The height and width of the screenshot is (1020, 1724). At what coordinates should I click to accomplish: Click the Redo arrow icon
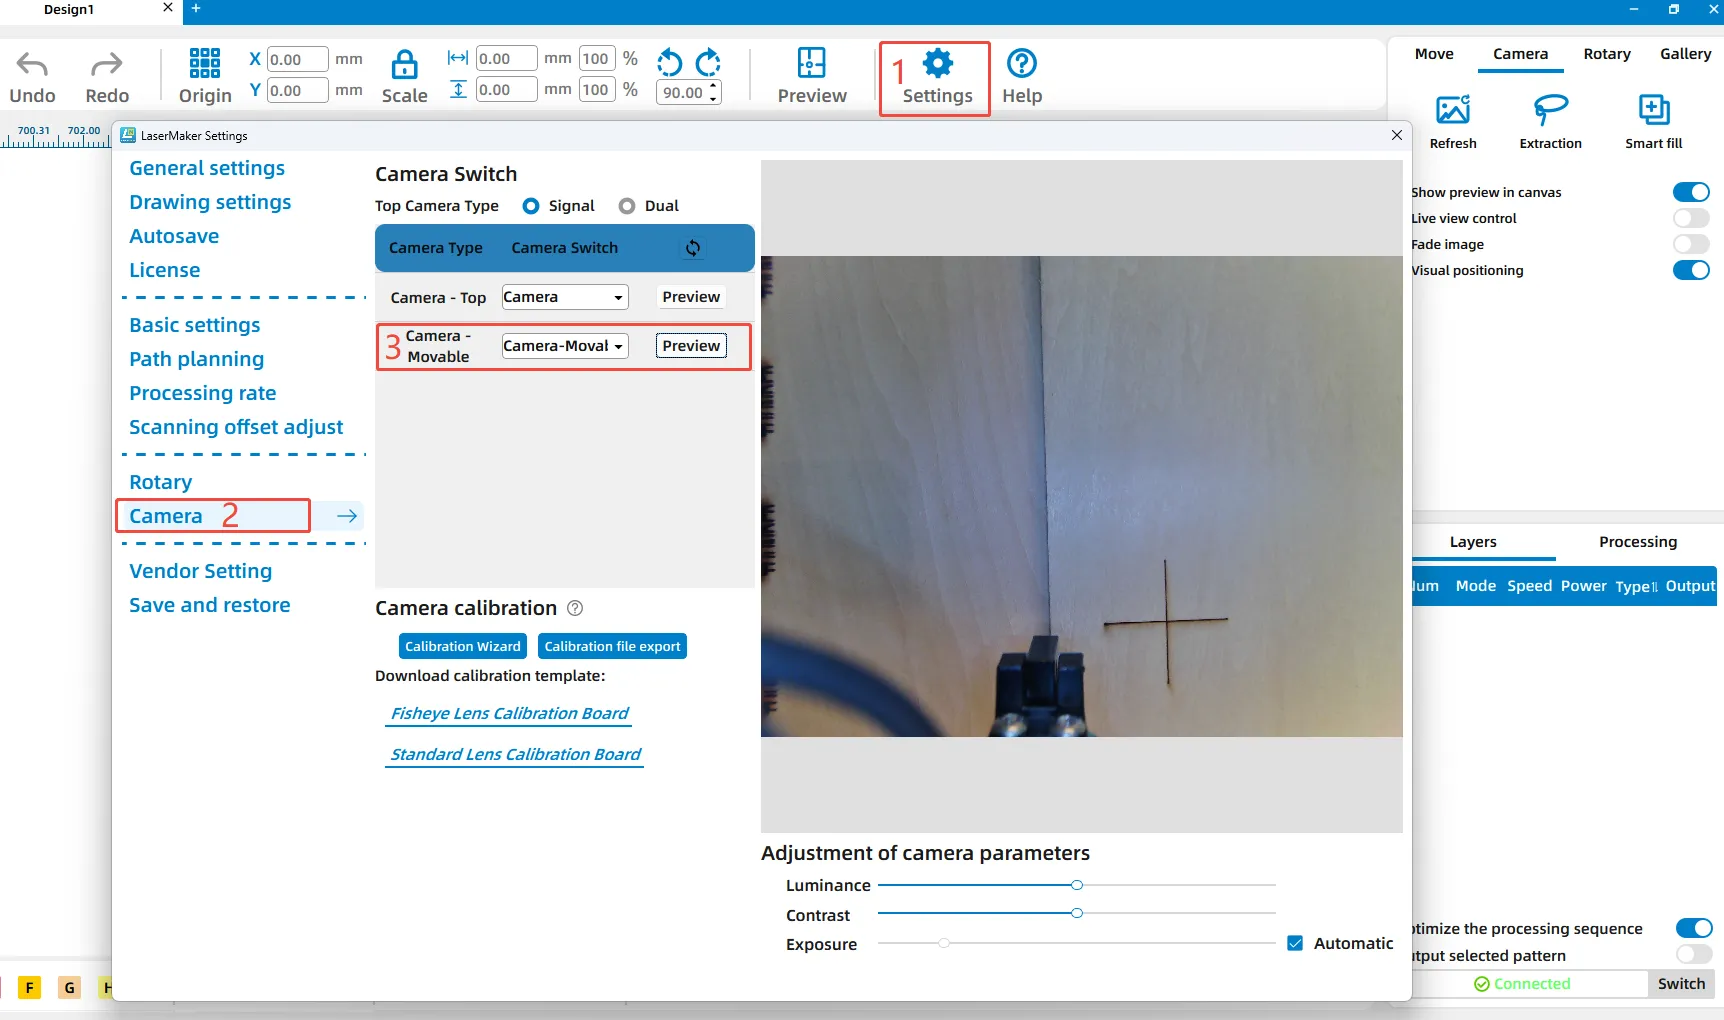coord(106,66)
